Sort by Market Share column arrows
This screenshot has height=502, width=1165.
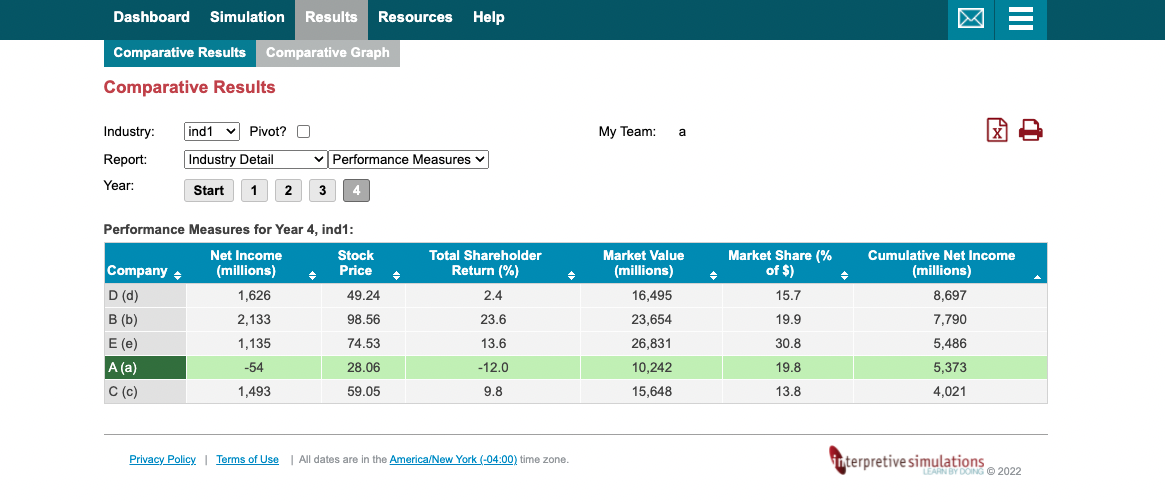click(x=844, y=276)
